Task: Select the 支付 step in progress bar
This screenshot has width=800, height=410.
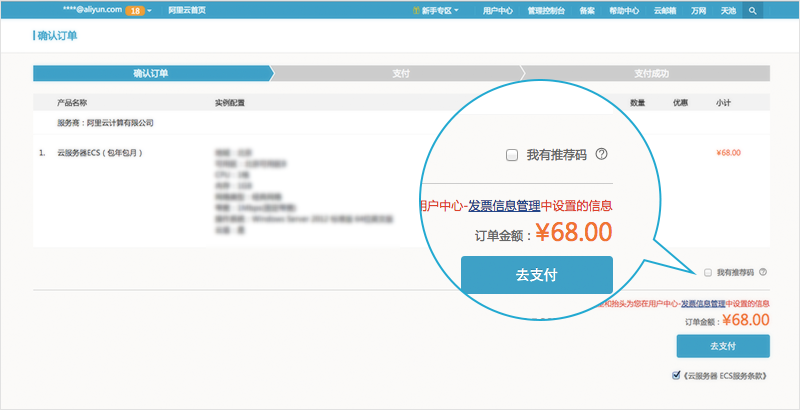Action: (x=401, y=73)
